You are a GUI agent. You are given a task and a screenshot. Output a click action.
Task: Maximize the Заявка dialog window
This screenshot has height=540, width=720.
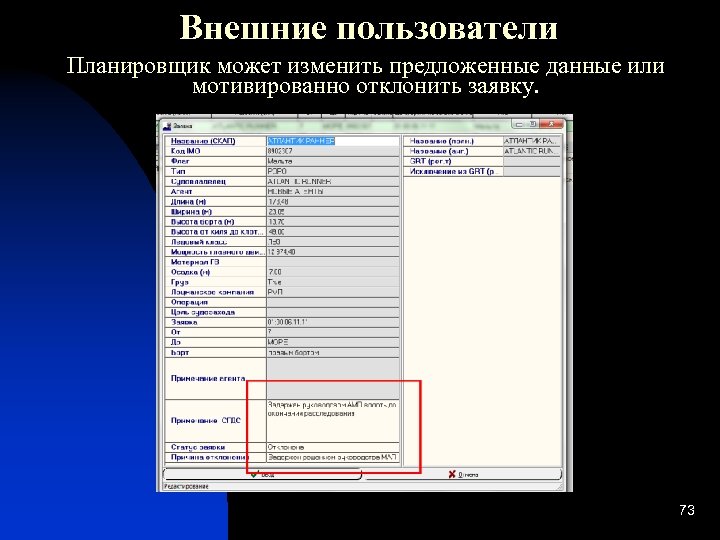coord(533,124)
